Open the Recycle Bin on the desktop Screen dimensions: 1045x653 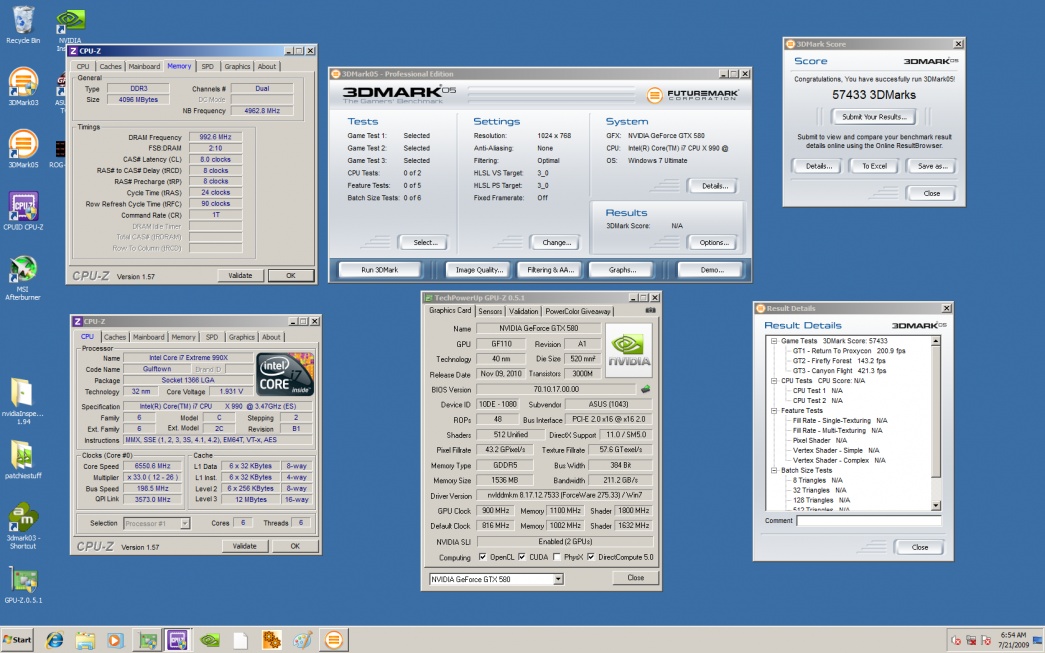pyautogui.click(x=22, y=20)
